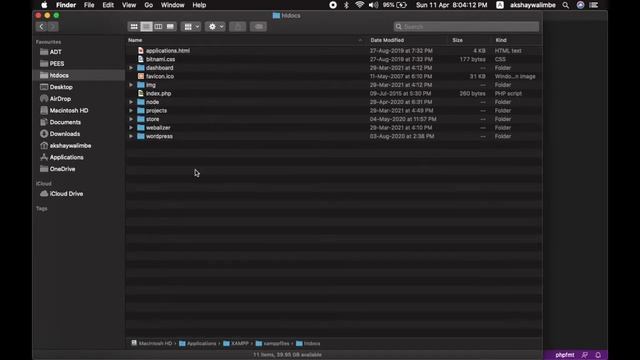The width and height of the screenshot is (640, 360).
Task: Select the webalizer row name
Action: [158, 128]
